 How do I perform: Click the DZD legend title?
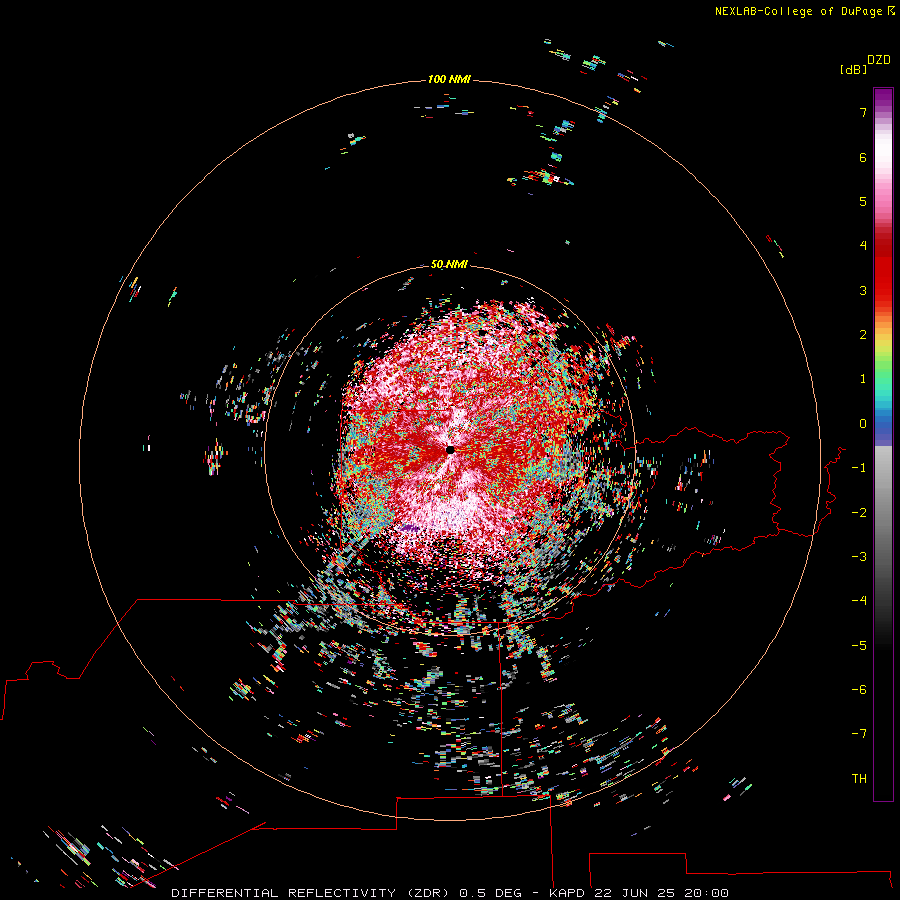pos(879,60)
